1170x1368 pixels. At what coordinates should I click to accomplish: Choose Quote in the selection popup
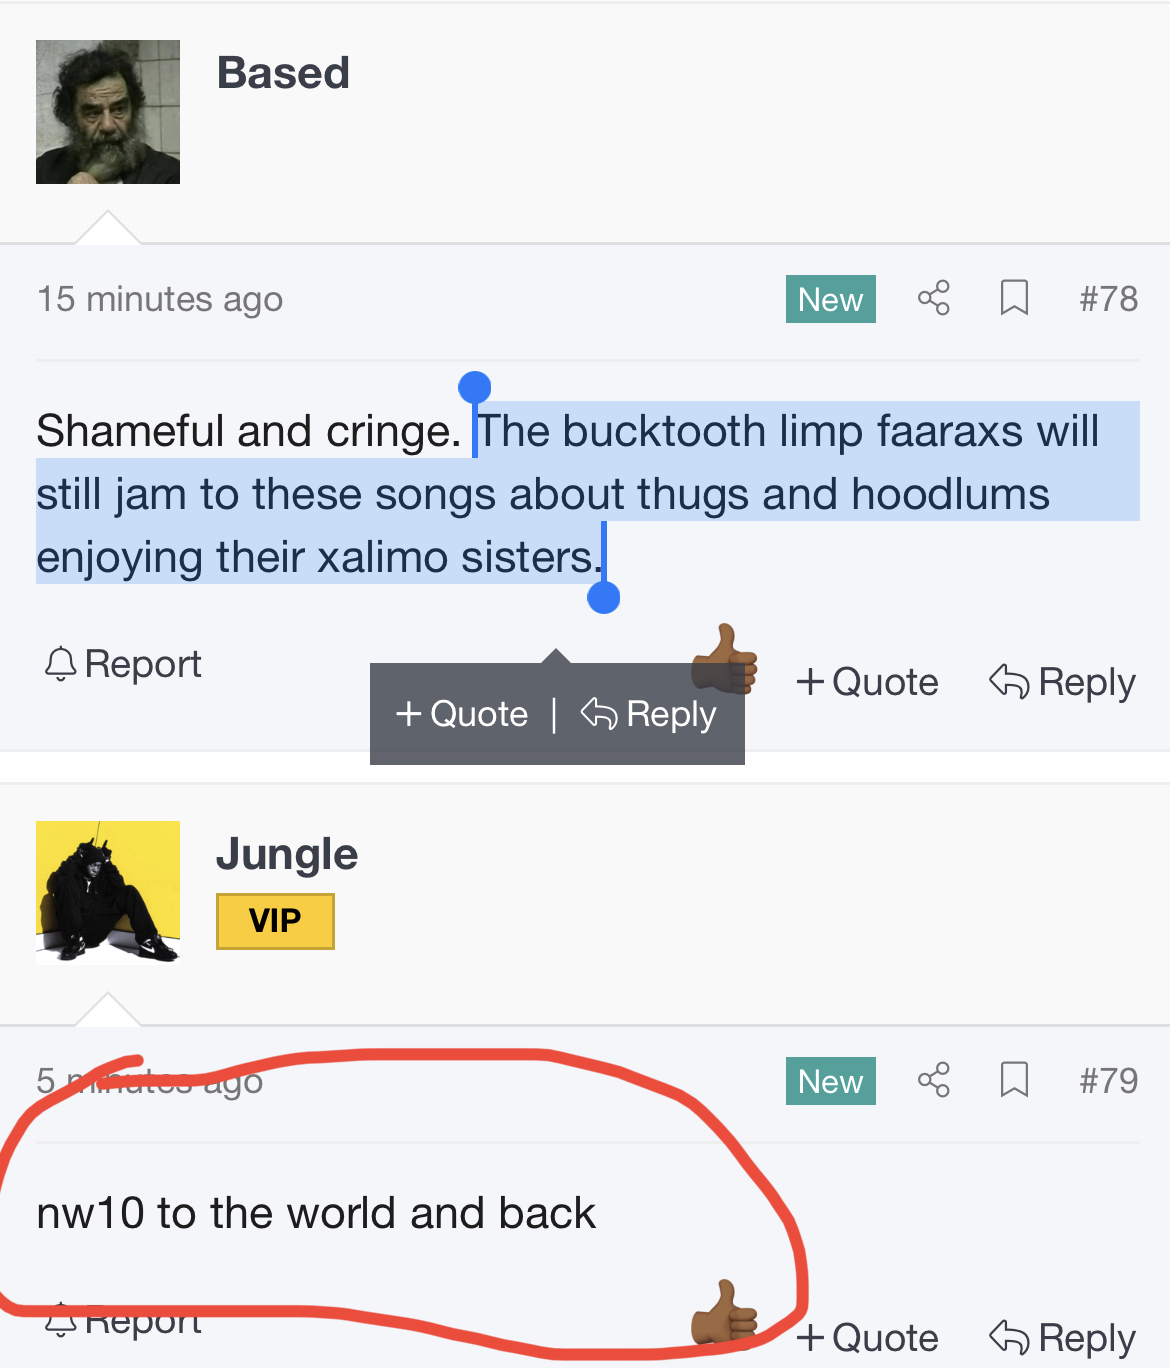461,714
